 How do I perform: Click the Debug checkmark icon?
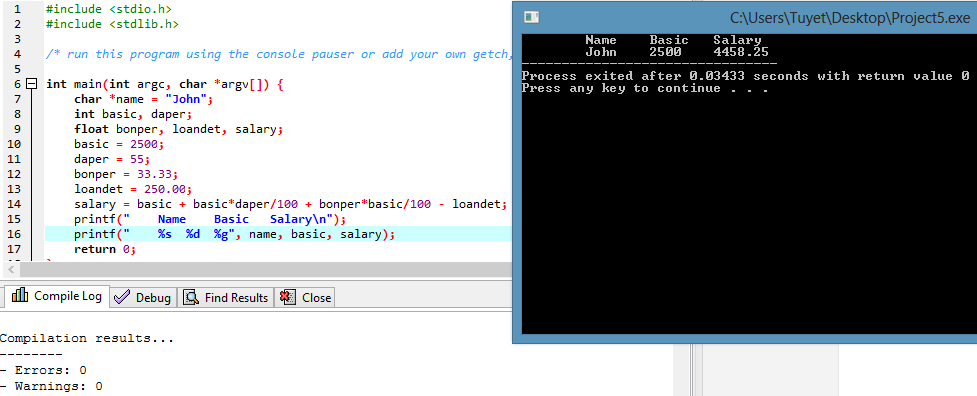click(x=122, y=298)
